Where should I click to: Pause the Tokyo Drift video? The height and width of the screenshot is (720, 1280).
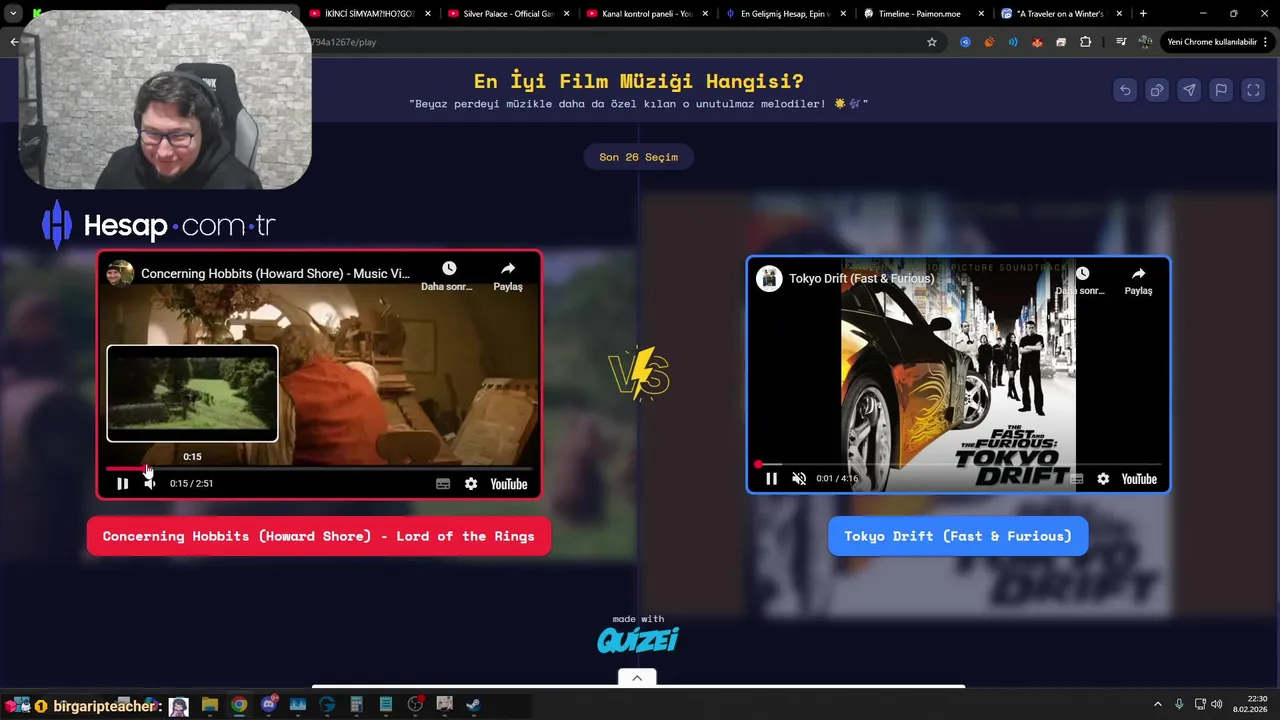[x=771, y=479]
